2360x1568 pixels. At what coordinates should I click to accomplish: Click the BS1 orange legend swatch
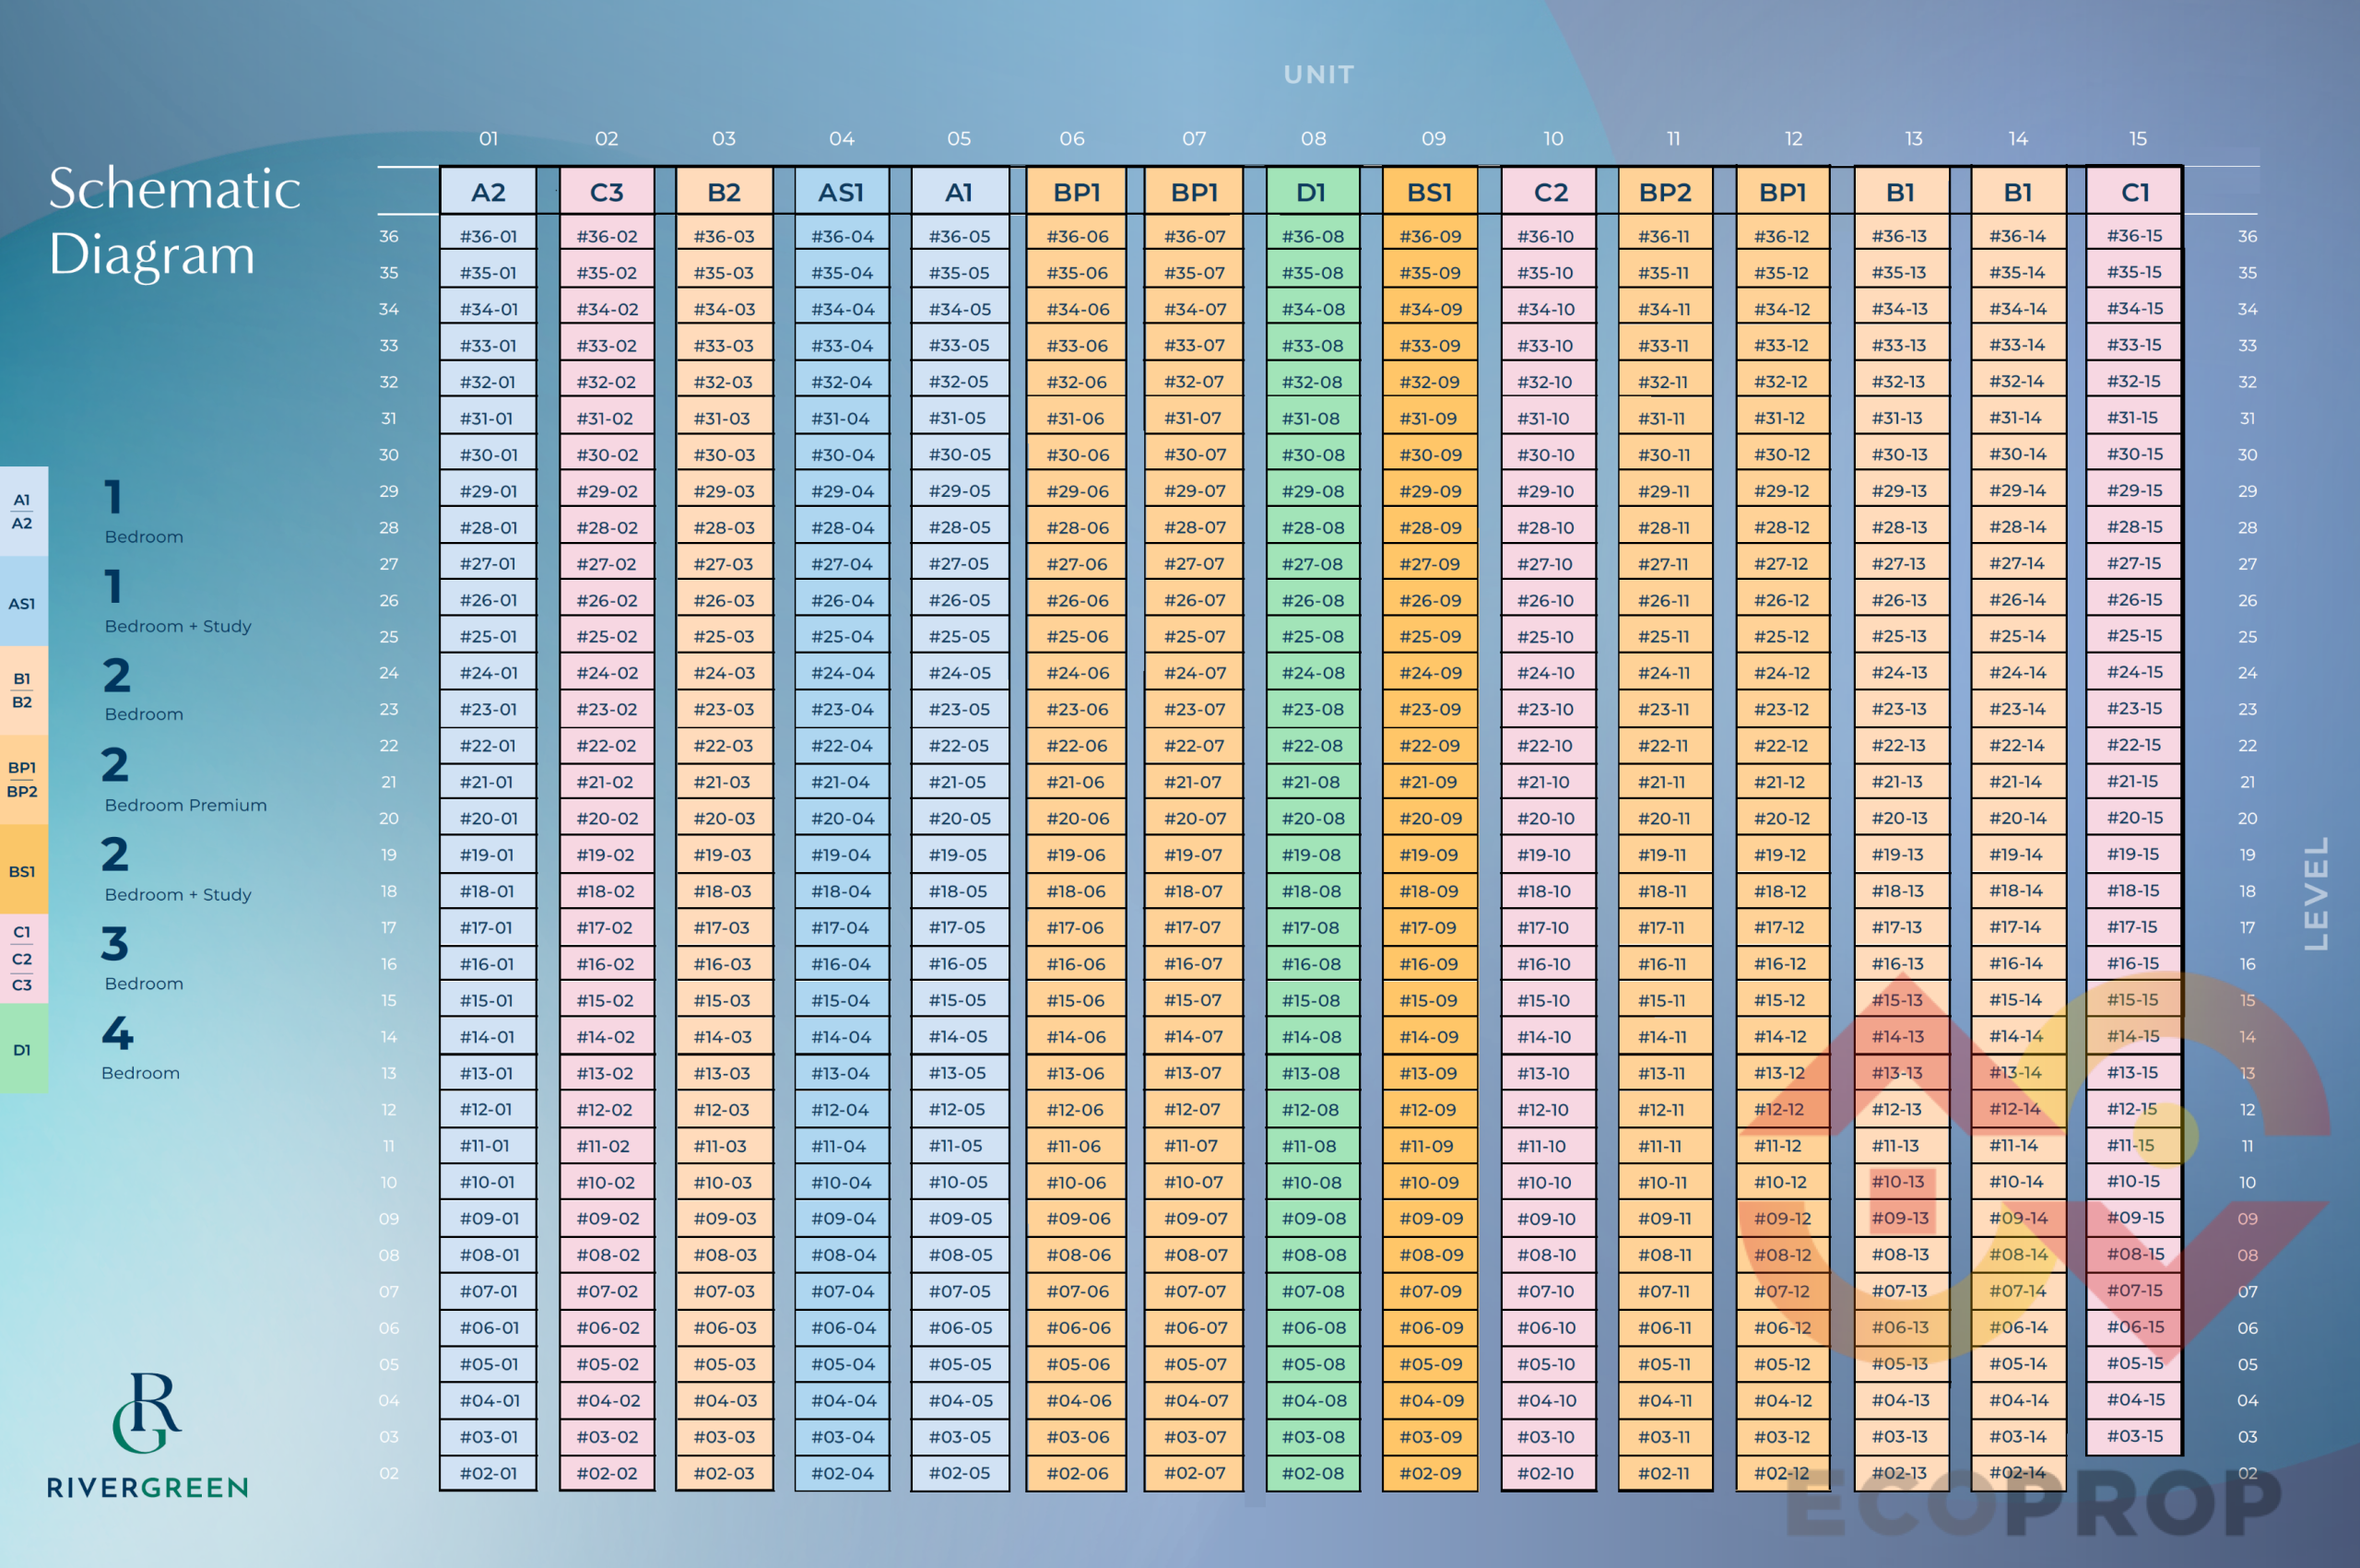click(x=23, y=870)
